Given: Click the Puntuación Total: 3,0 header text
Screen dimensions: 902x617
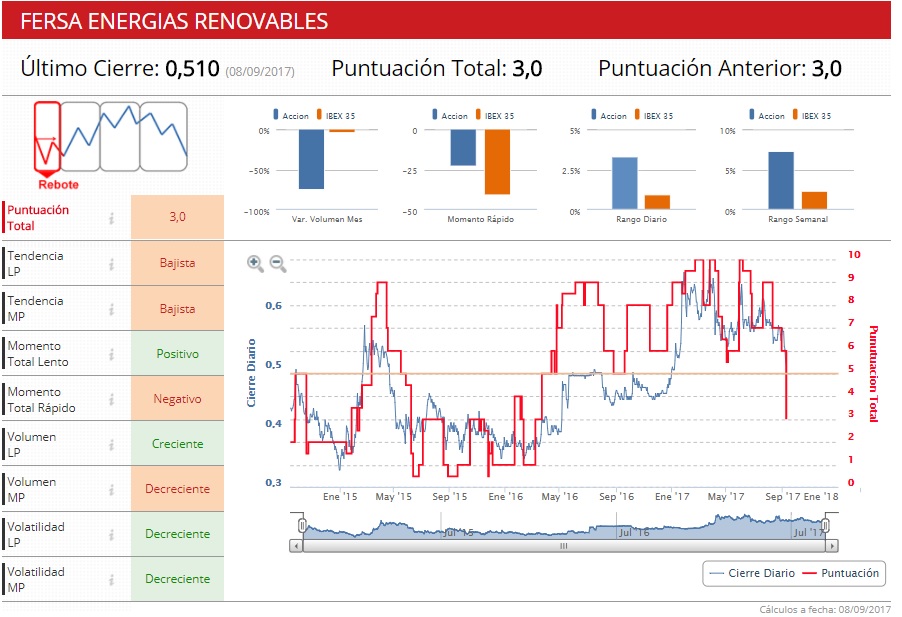Looking at the screenshot, I should [x=437, y=68].
